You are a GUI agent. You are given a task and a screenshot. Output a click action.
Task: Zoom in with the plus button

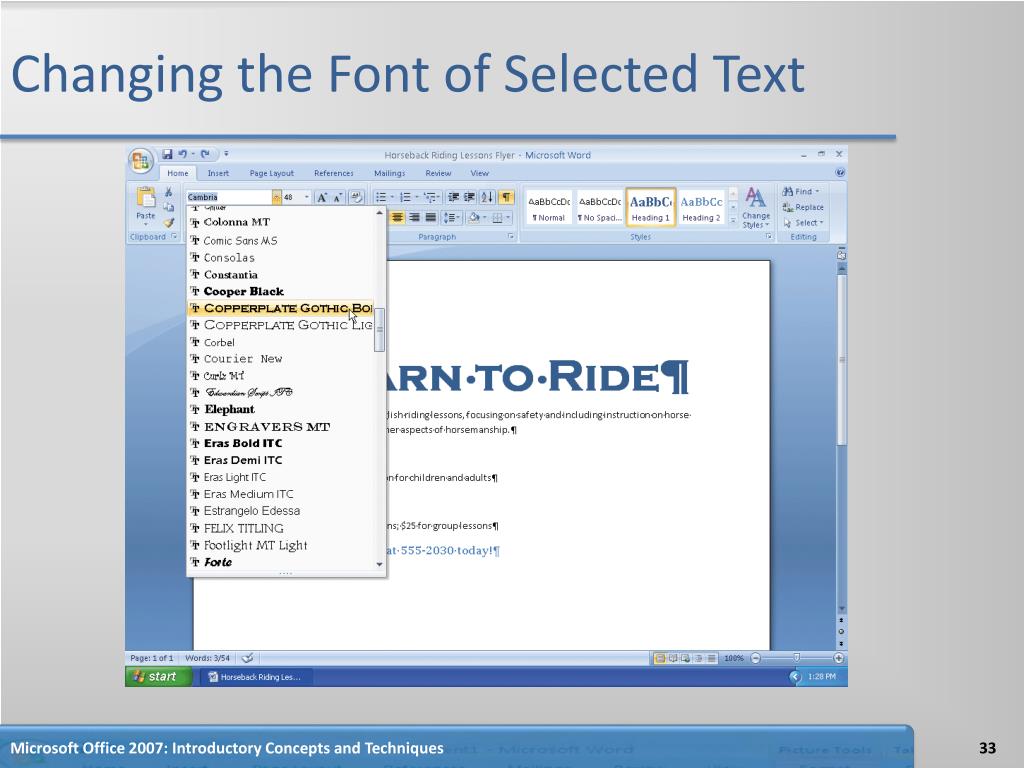click(x=839, y=658)
